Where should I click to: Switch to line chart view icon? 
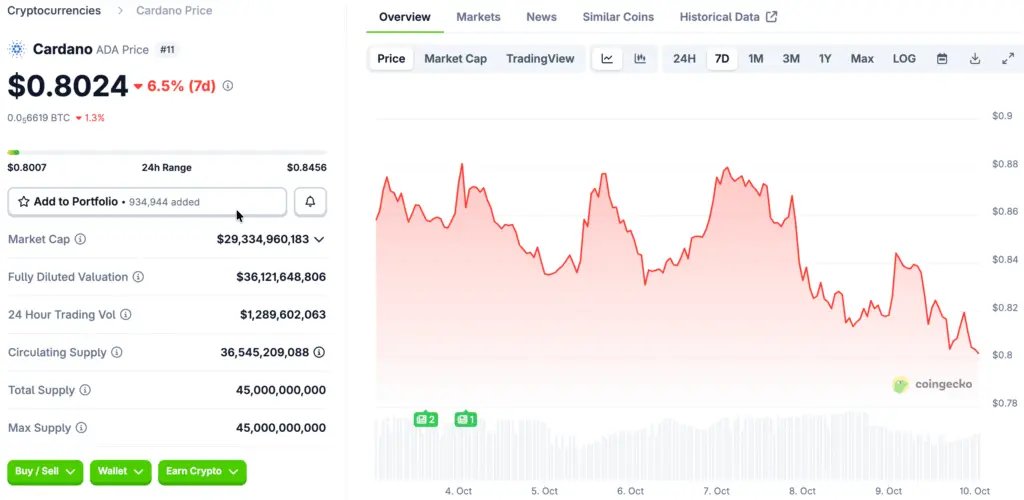pyautogui.click(x=607, y=59)
